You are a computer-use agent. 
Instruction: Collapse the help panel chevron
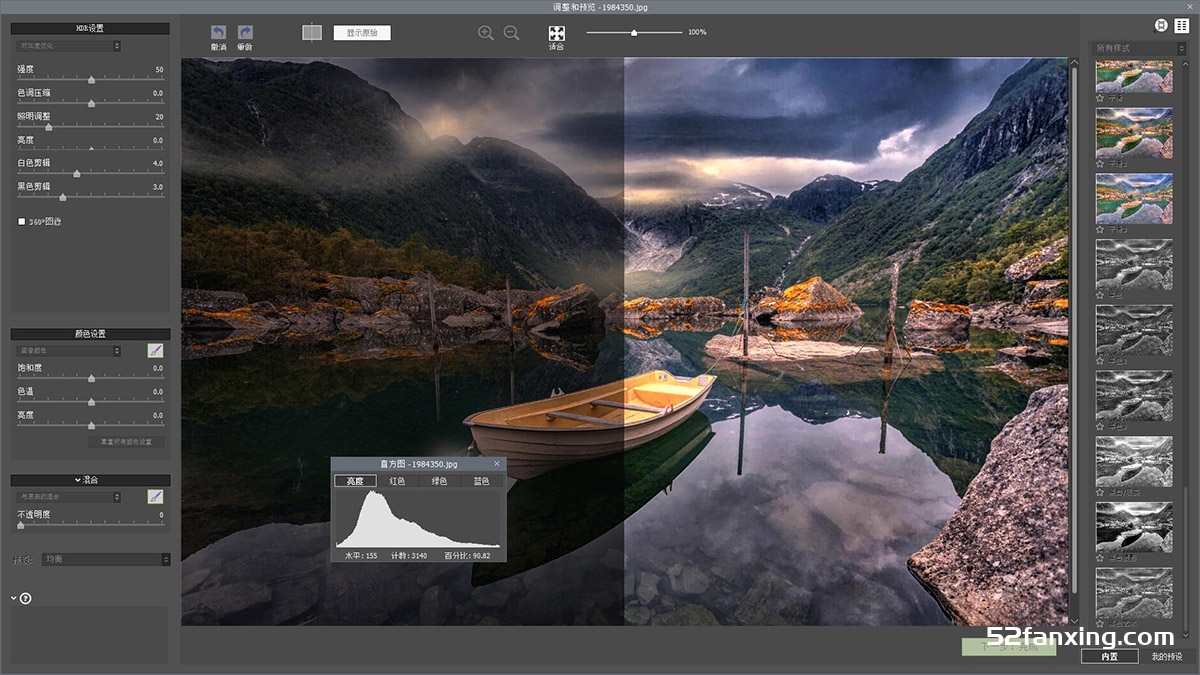14,599
